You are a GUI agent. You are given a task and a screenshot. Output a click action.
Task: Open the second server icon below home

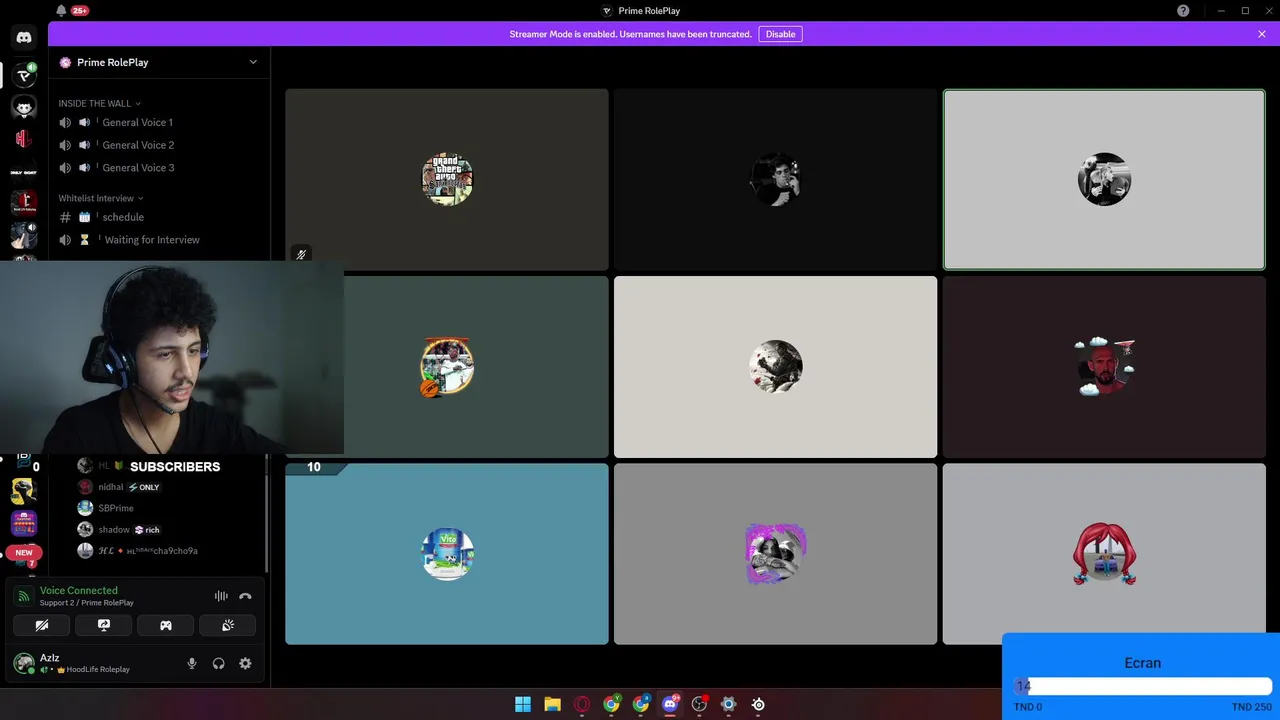[x=24, y=107]
